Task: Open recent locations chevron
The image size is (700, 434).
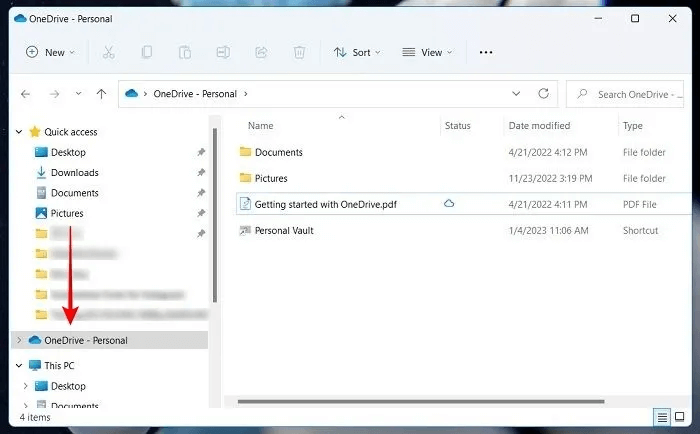Action: 78,94
